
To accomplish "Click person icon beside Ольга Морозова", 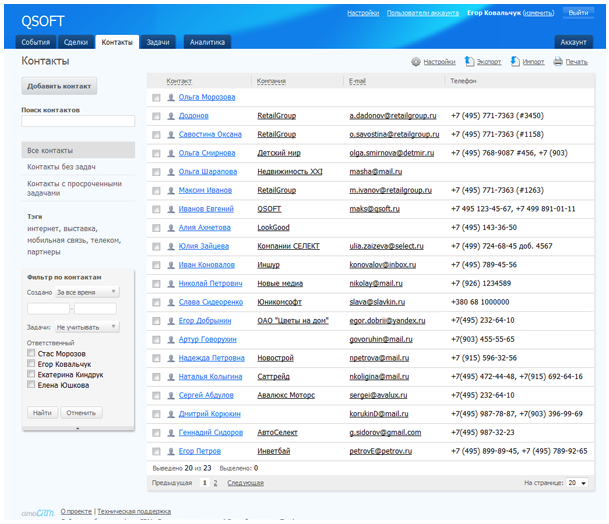I will tap(171, 97).
